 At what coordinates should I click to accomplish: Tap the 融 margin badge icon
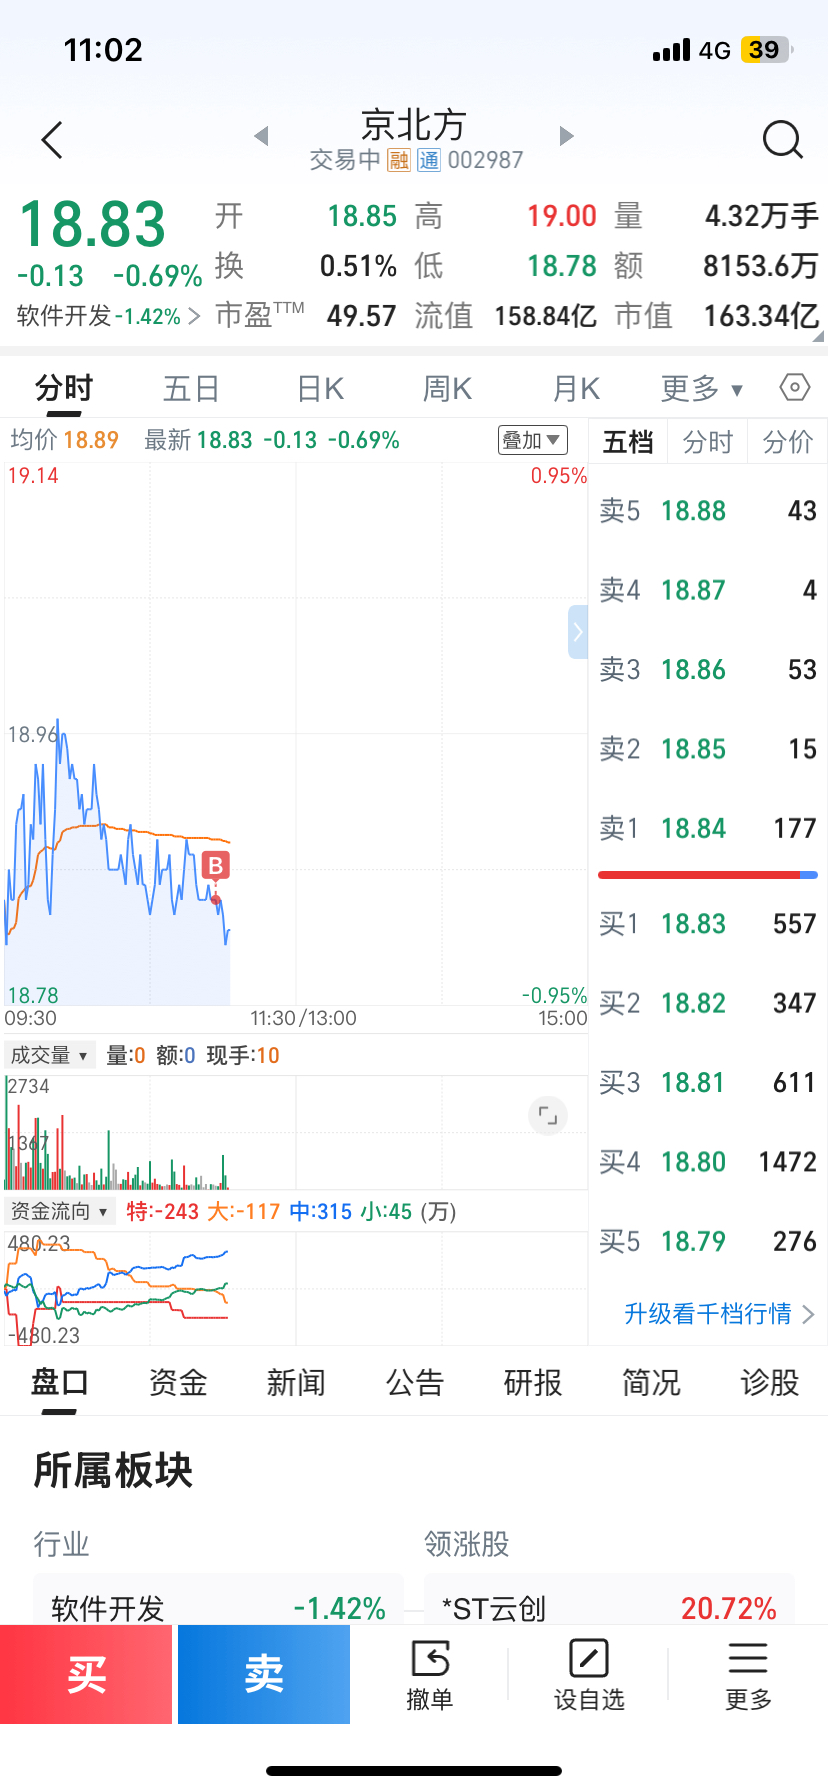(399, 160)
